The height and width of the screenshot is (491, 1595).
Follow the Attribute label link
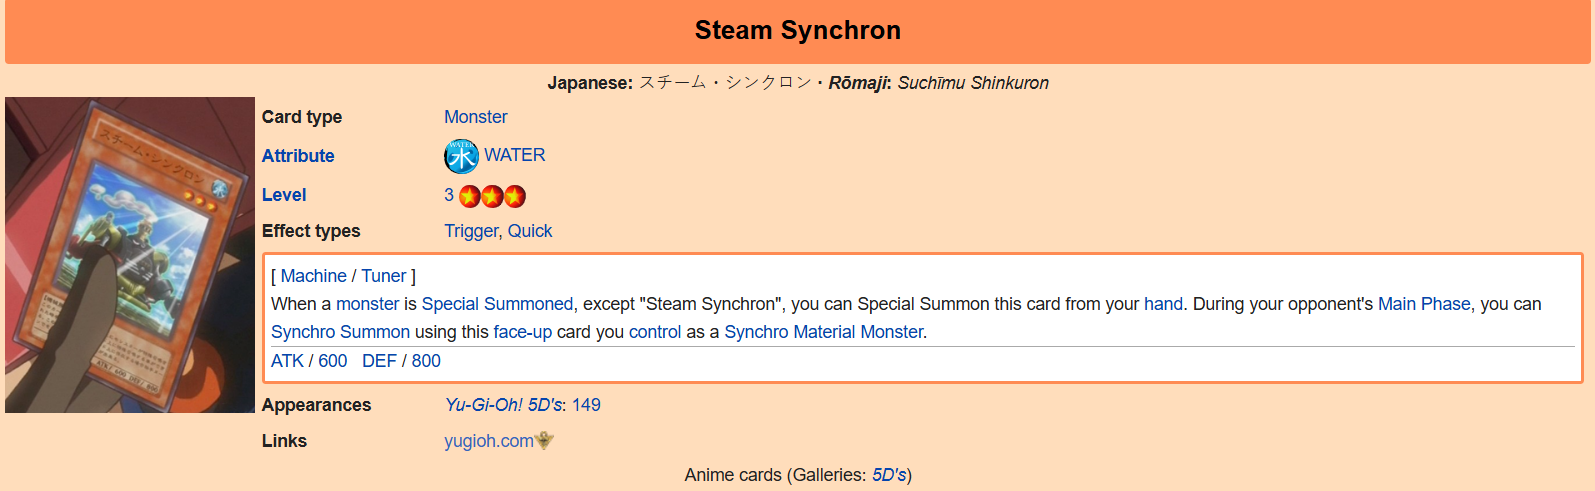click(x=298, y=156)
